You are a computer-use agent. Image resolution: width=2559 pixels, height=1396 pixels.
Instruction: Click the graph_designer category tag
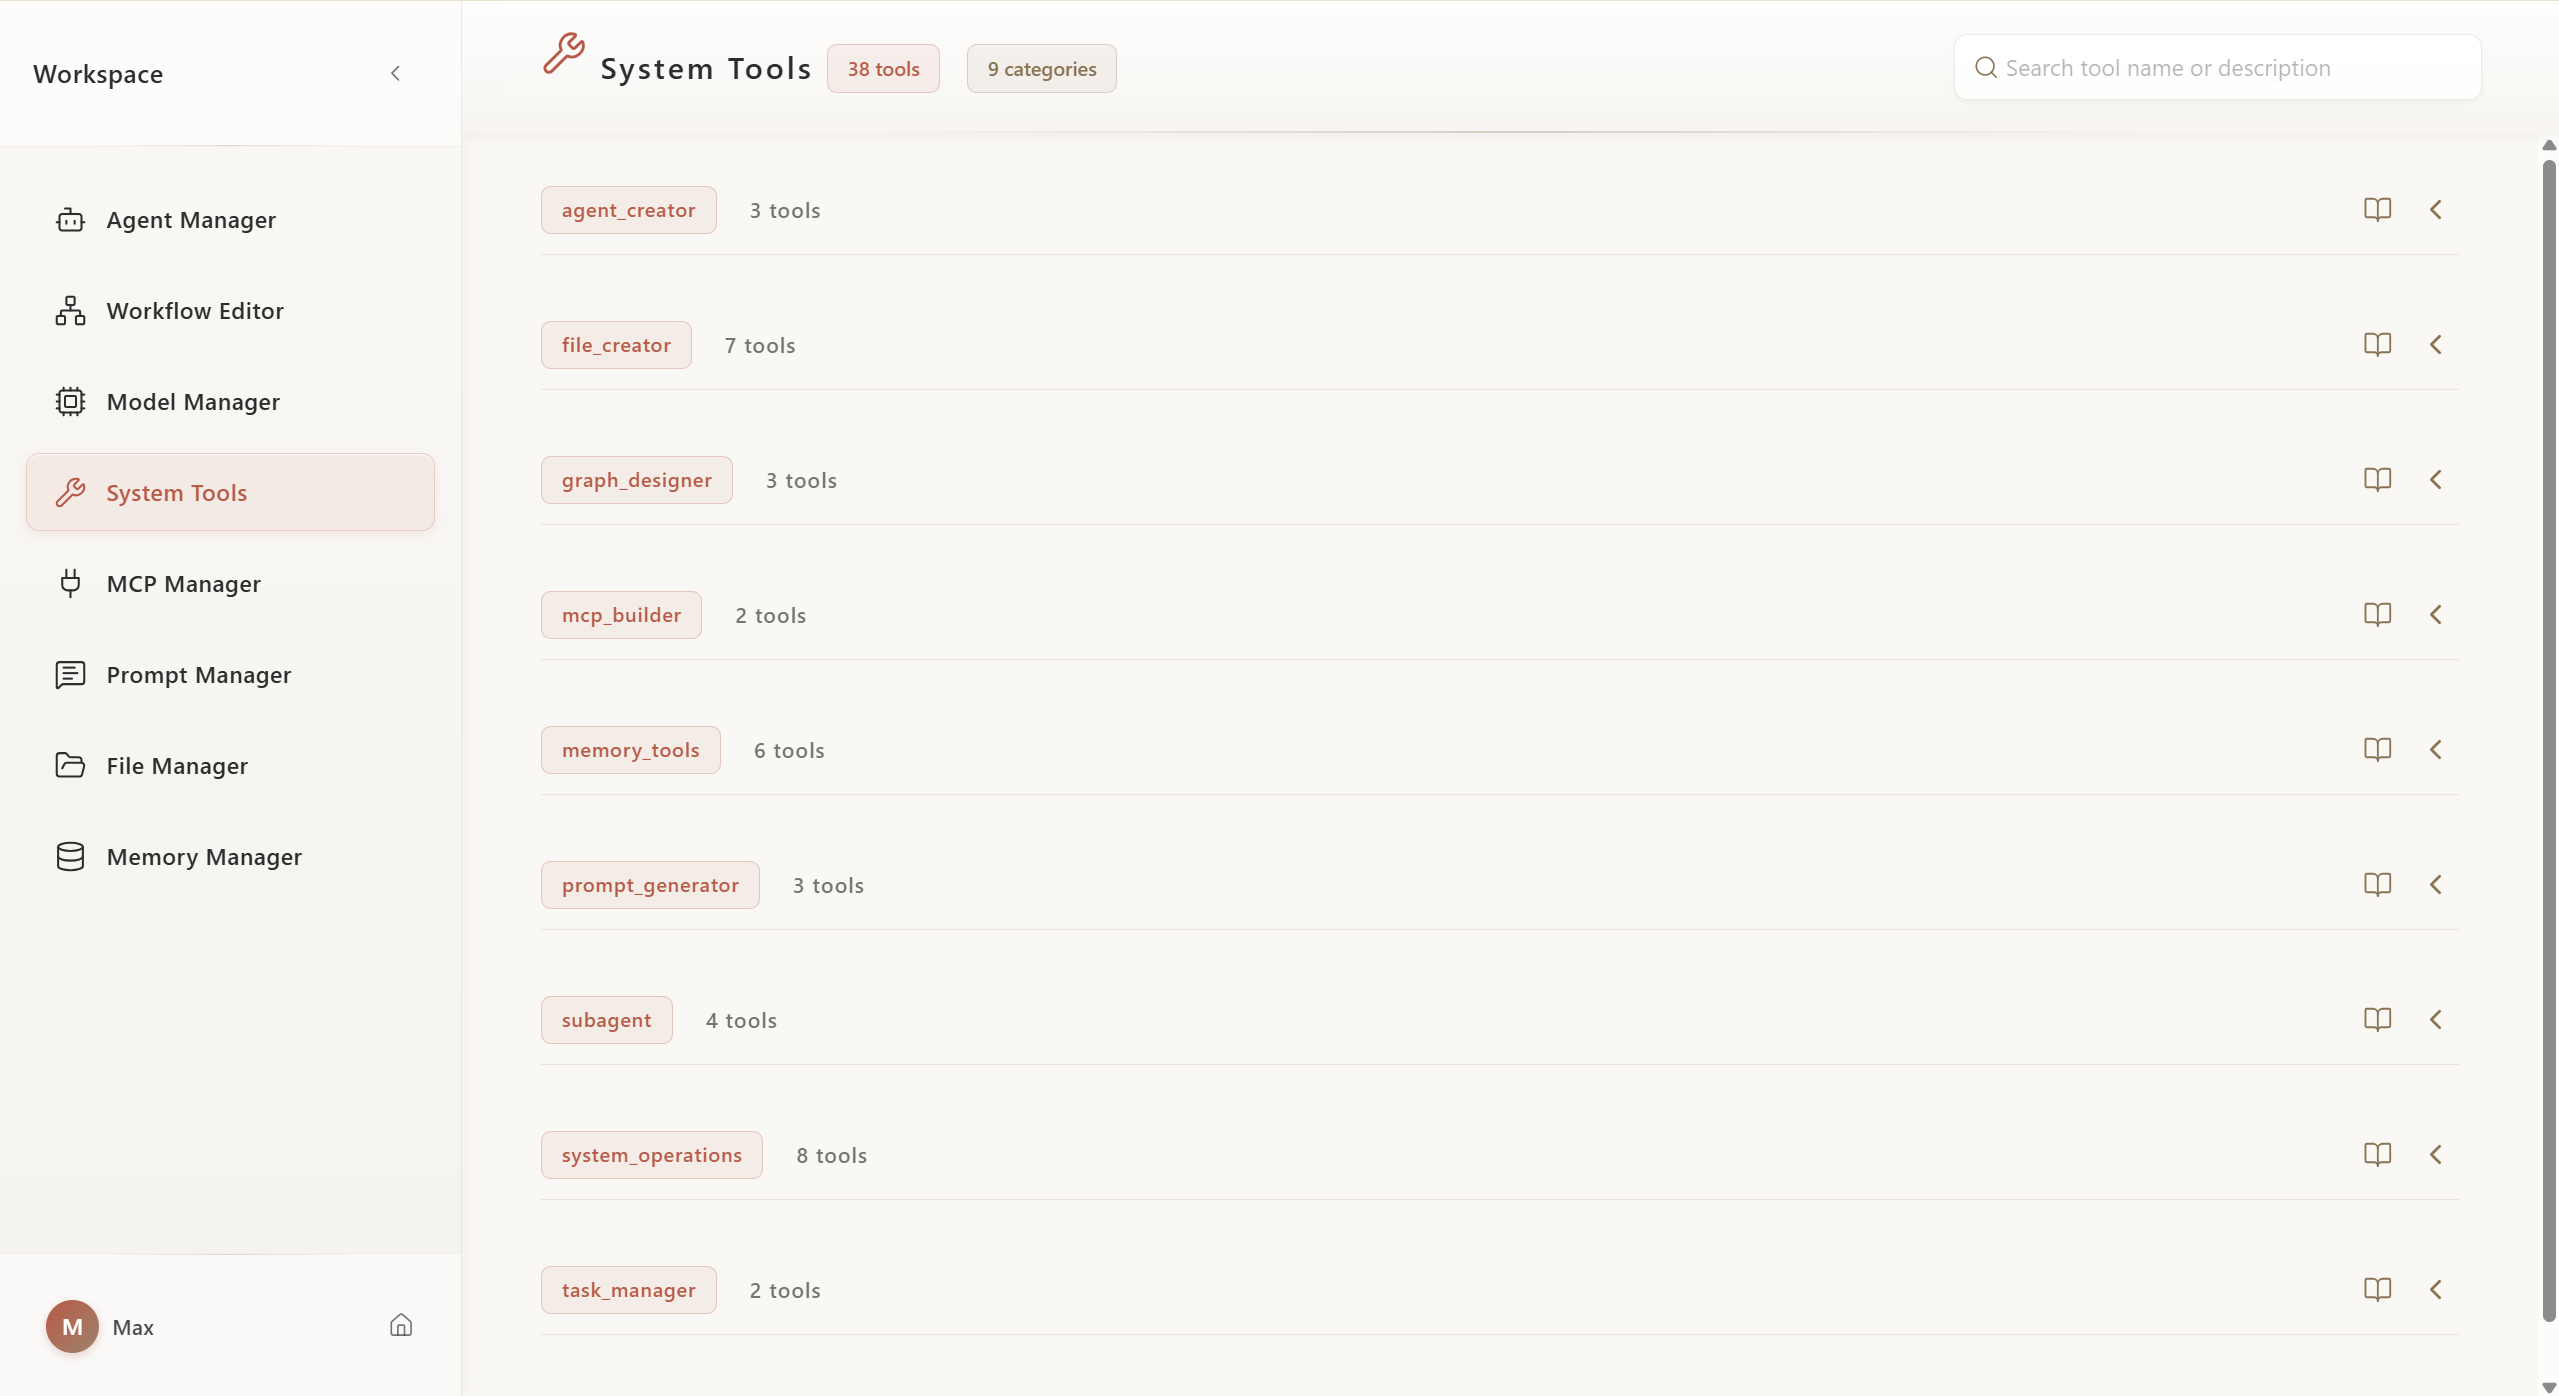[637, 479]
